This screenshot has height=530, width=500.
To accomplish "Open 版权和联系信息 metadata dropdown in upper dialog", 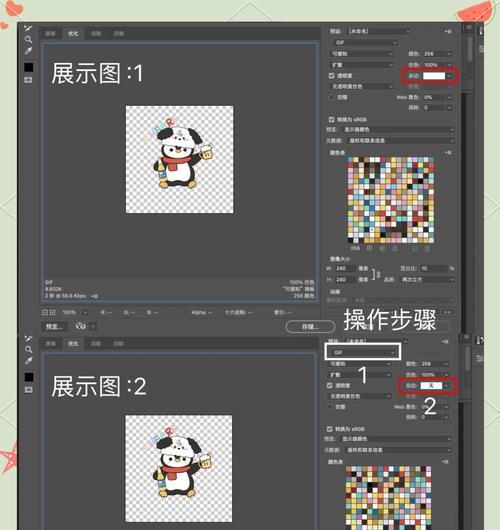I will point(401,141).
